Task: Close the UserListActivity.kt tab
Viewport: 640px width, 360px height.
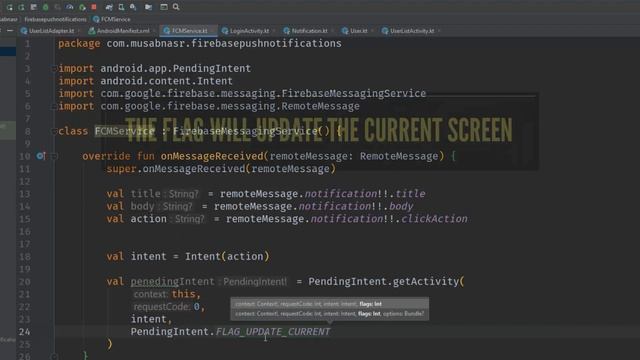Action: [x=439, y=31]
